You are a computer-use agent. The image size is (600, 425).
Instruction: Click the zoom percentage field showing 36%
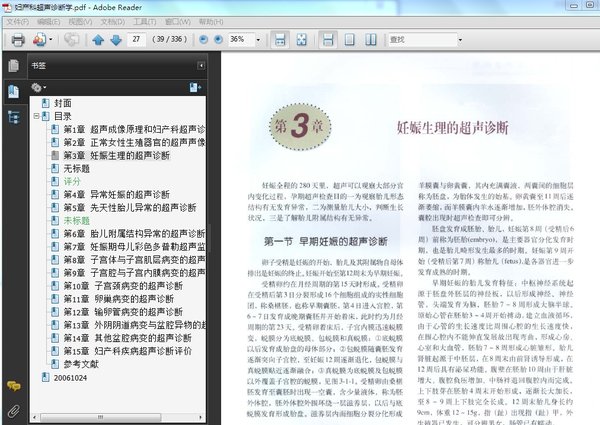point(241,39)
